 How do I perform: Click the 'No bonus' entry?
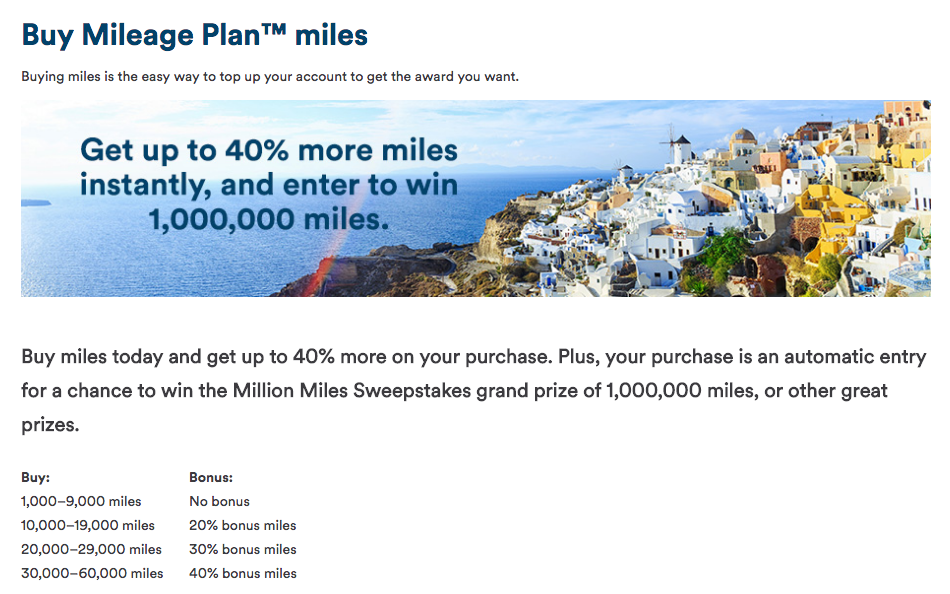[219, 501]
